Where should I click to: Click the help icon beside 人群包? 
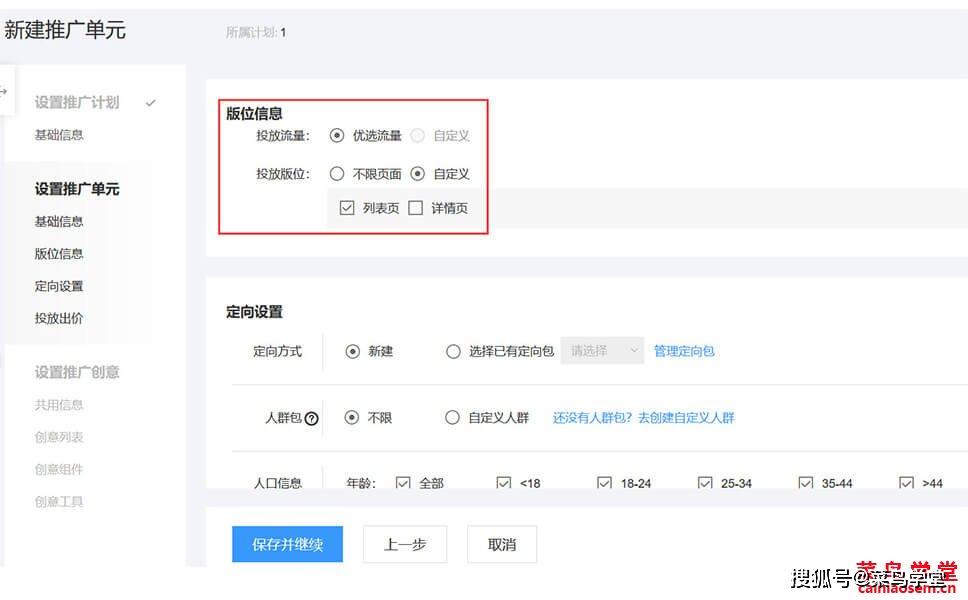point(311,419)
